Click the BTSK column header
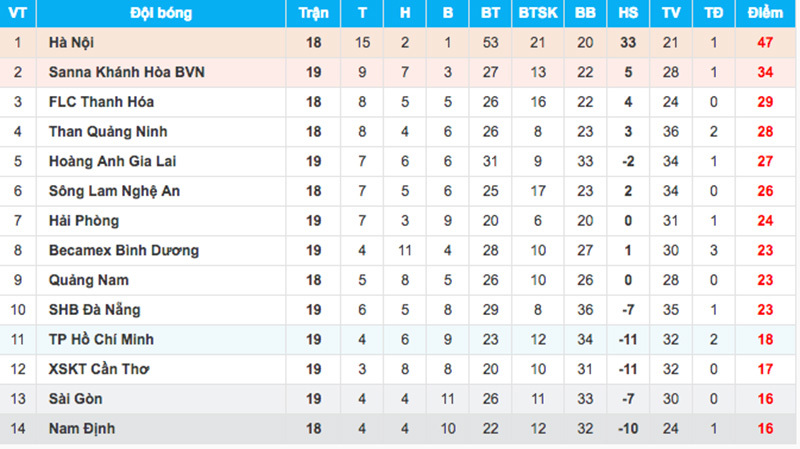This screenshot has height=449, width=800. [538, 14]
